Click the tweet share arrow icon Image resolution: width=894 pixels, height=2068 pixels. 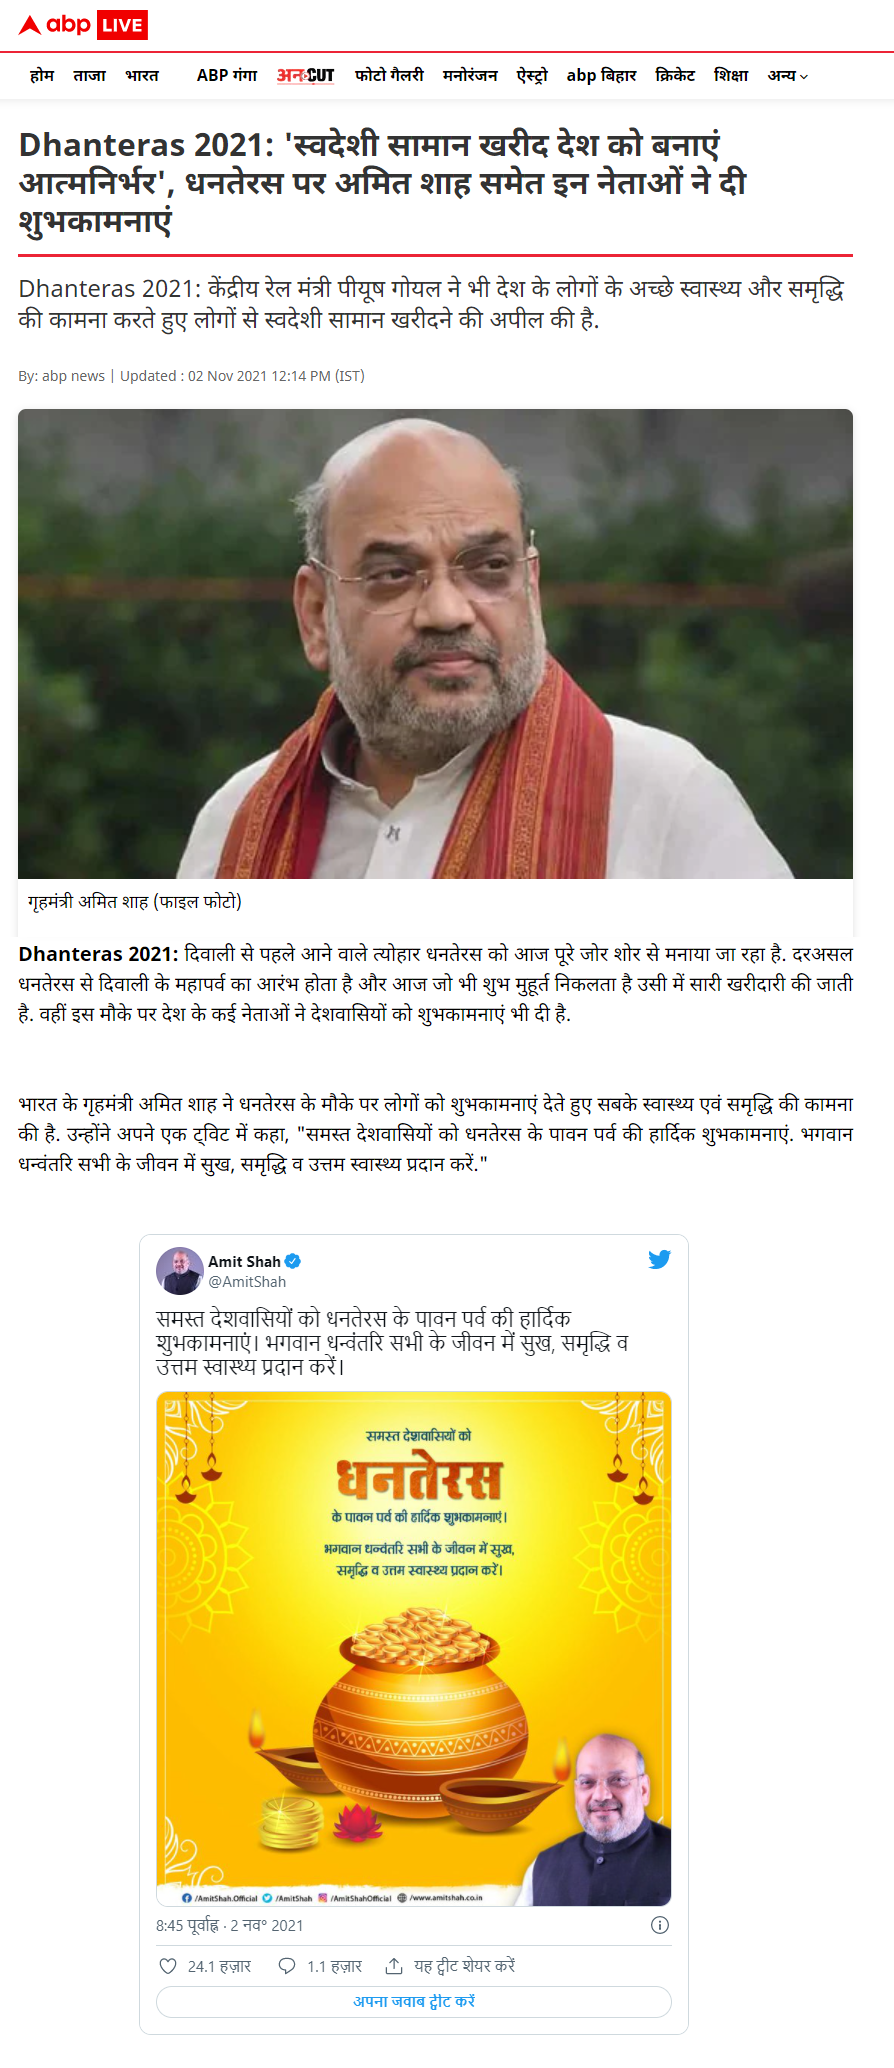coord(394,1966)
